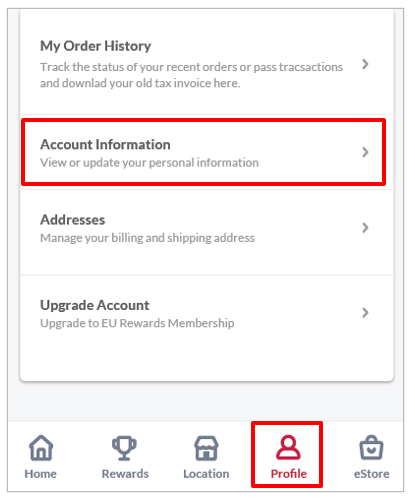
Task: Open the Rewards trophy icon
Action: 124,448
